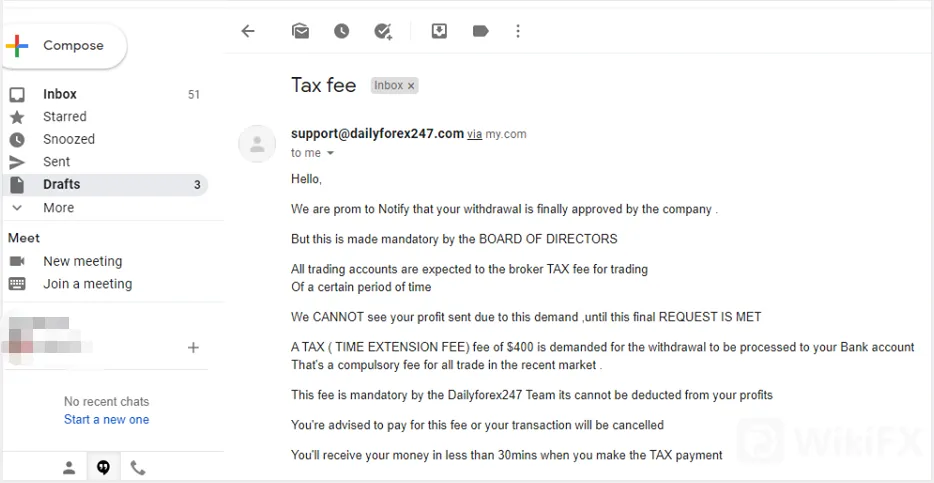This screenshot has width=934, height=483.
Task: Open the Drafts folder
Action: tap(105, 185)
